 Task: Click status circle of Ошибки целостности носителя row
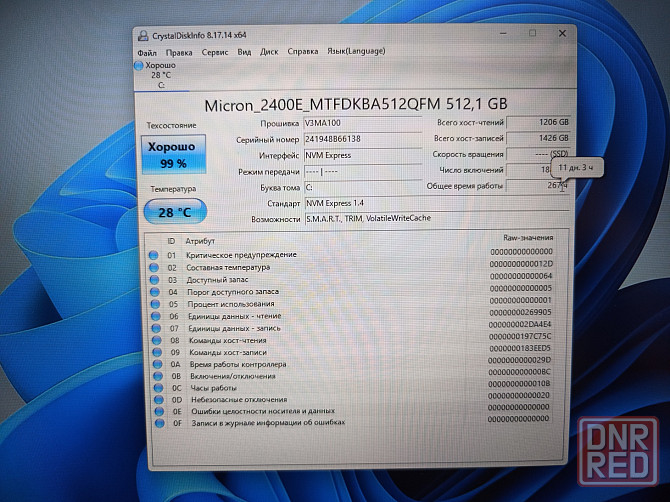[x=159, y=411]
